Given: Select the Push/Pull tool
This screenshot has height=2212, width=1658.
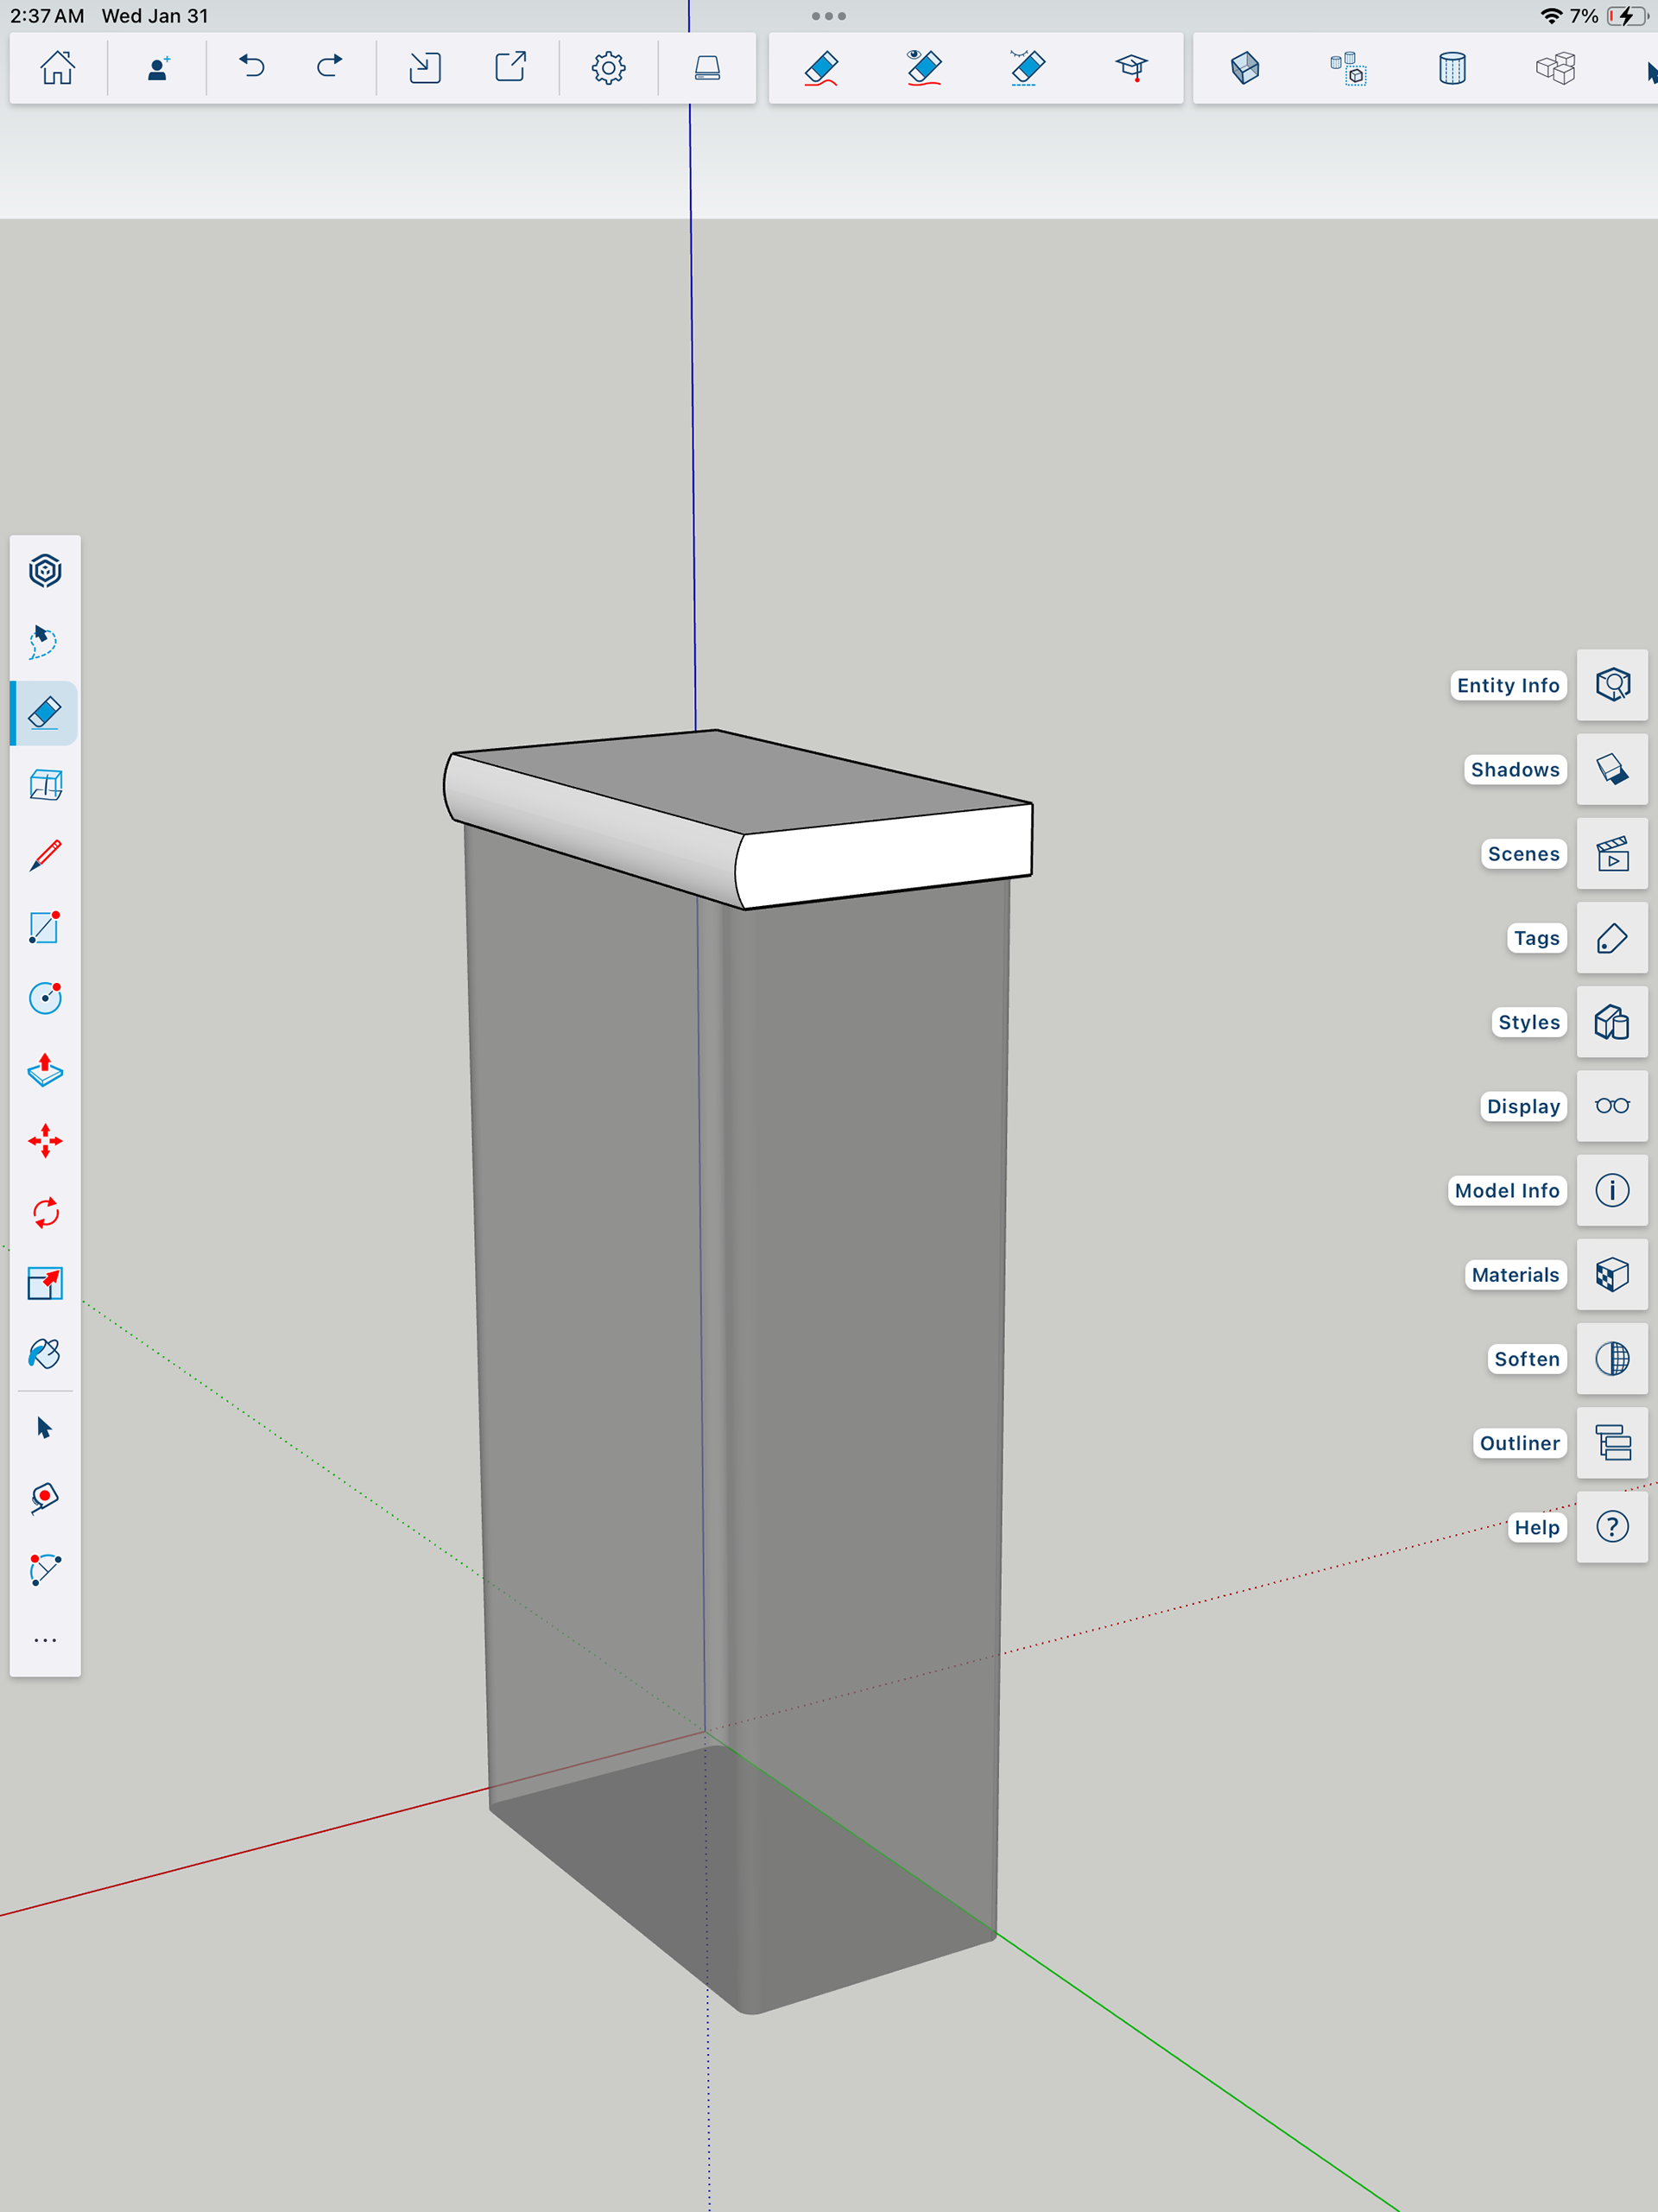Looking at the screenshot, I should click(x=45, y=1070).
